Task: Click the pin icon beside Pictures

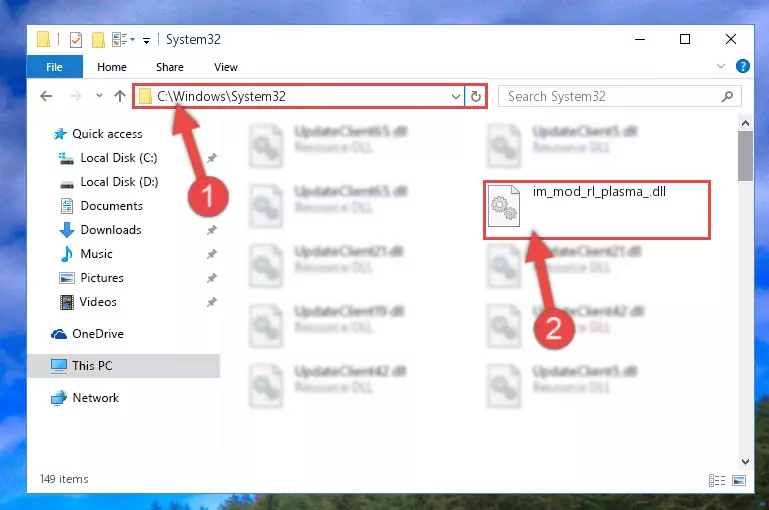Action: (x=211, y=278)
